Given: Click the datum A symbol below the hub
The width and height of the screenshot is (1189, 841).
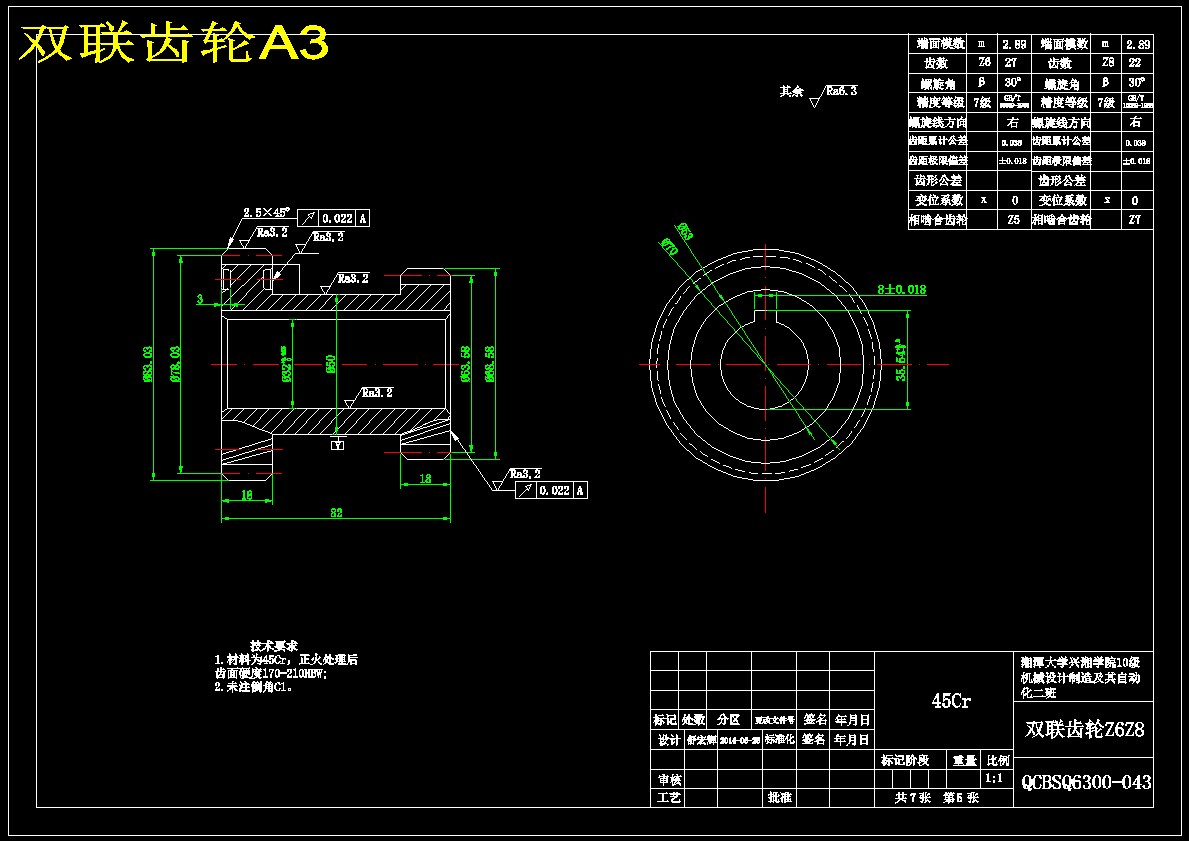Looking at the screenshot, I should pyautogui.click(x=338, y=445).
